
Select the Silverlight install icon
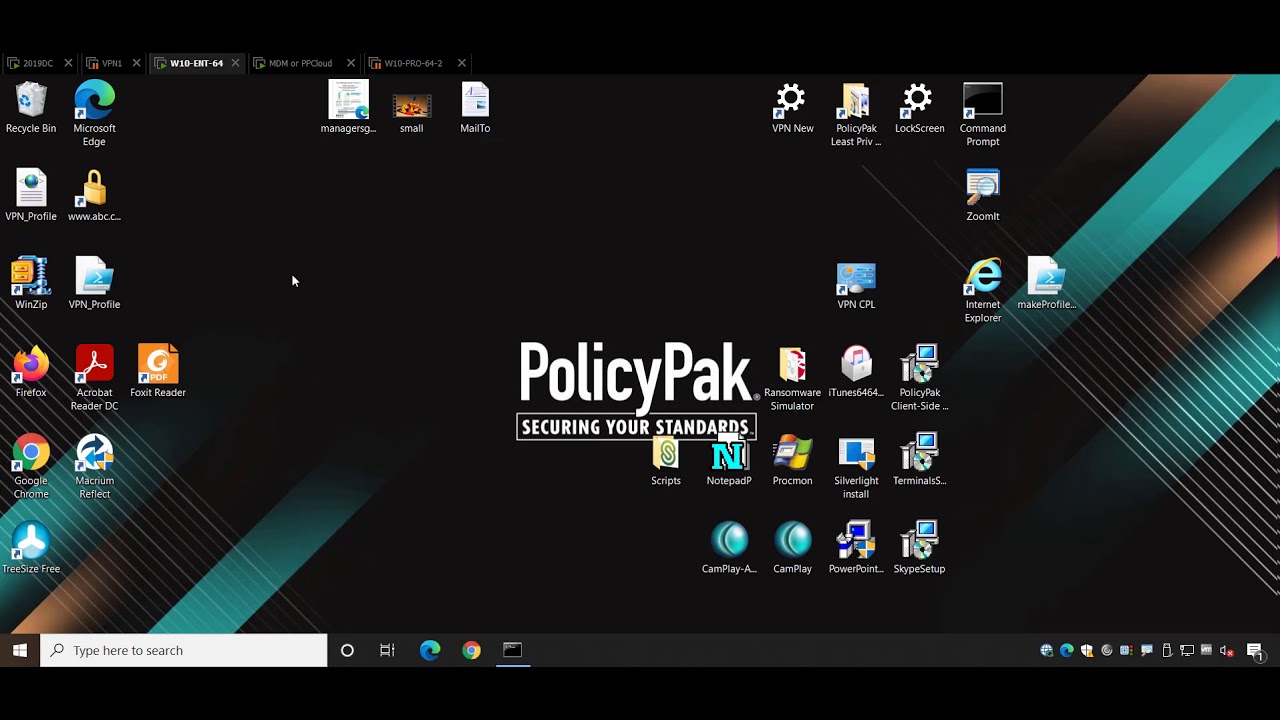click(856, 466)
